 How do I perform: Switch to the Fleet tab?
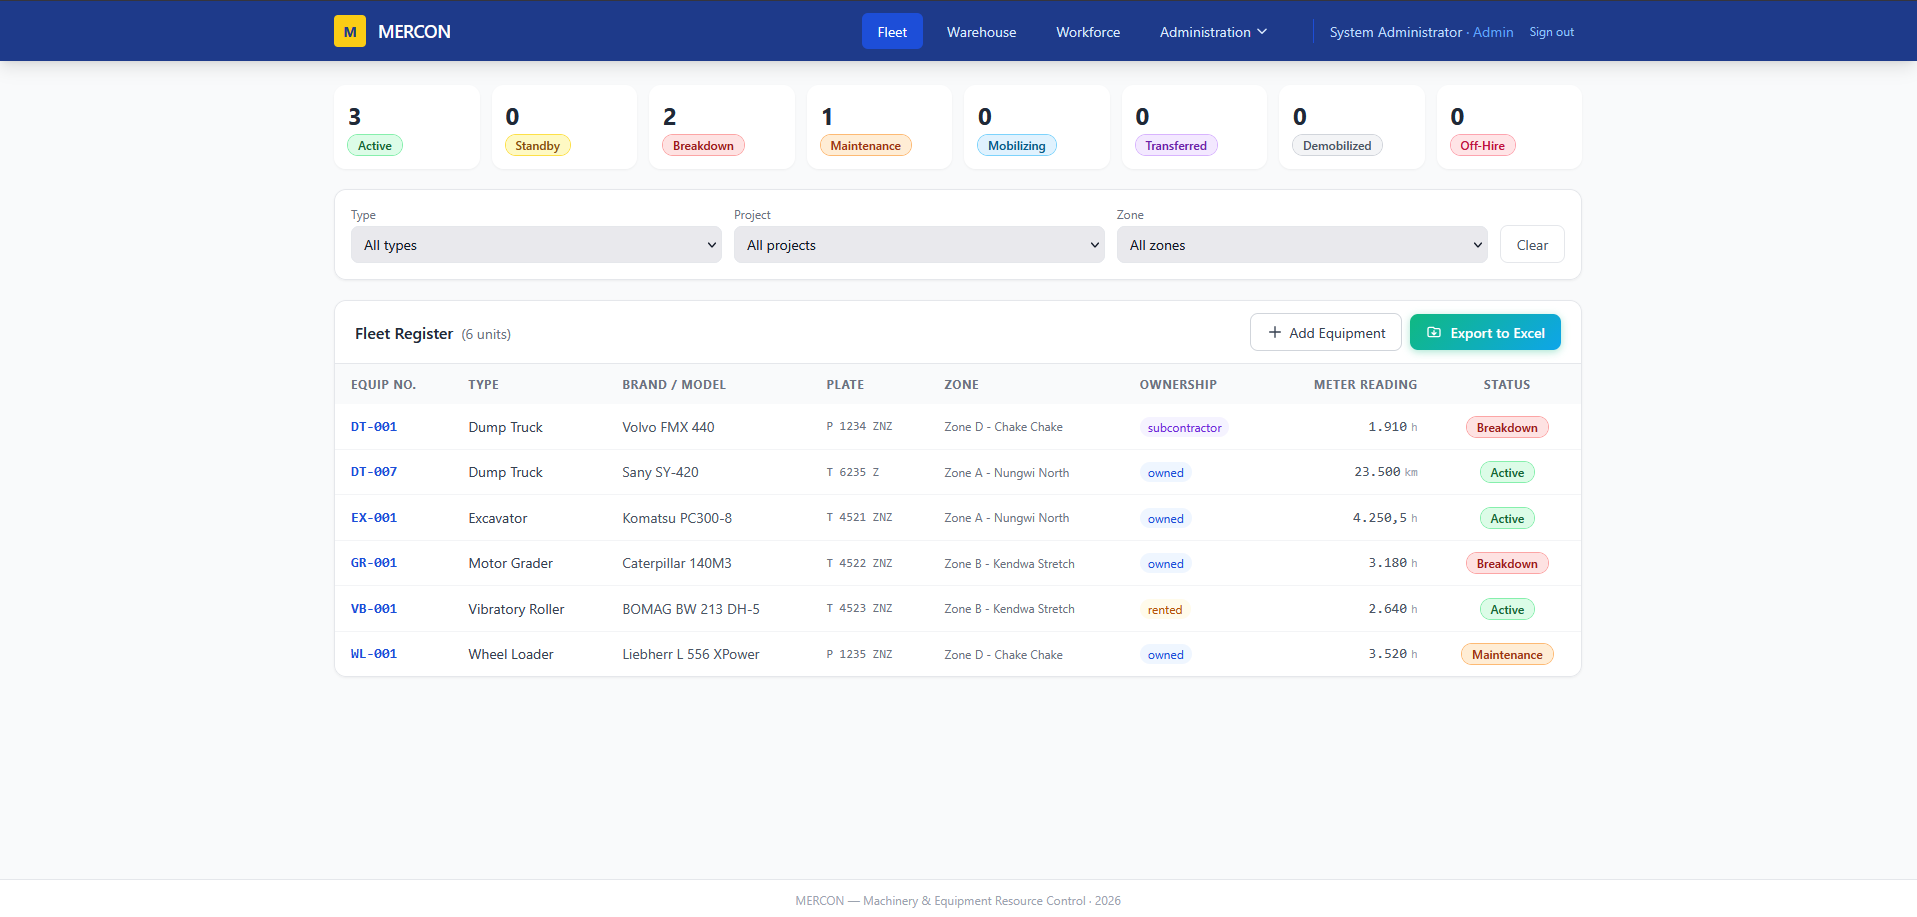tap(892, 32)
